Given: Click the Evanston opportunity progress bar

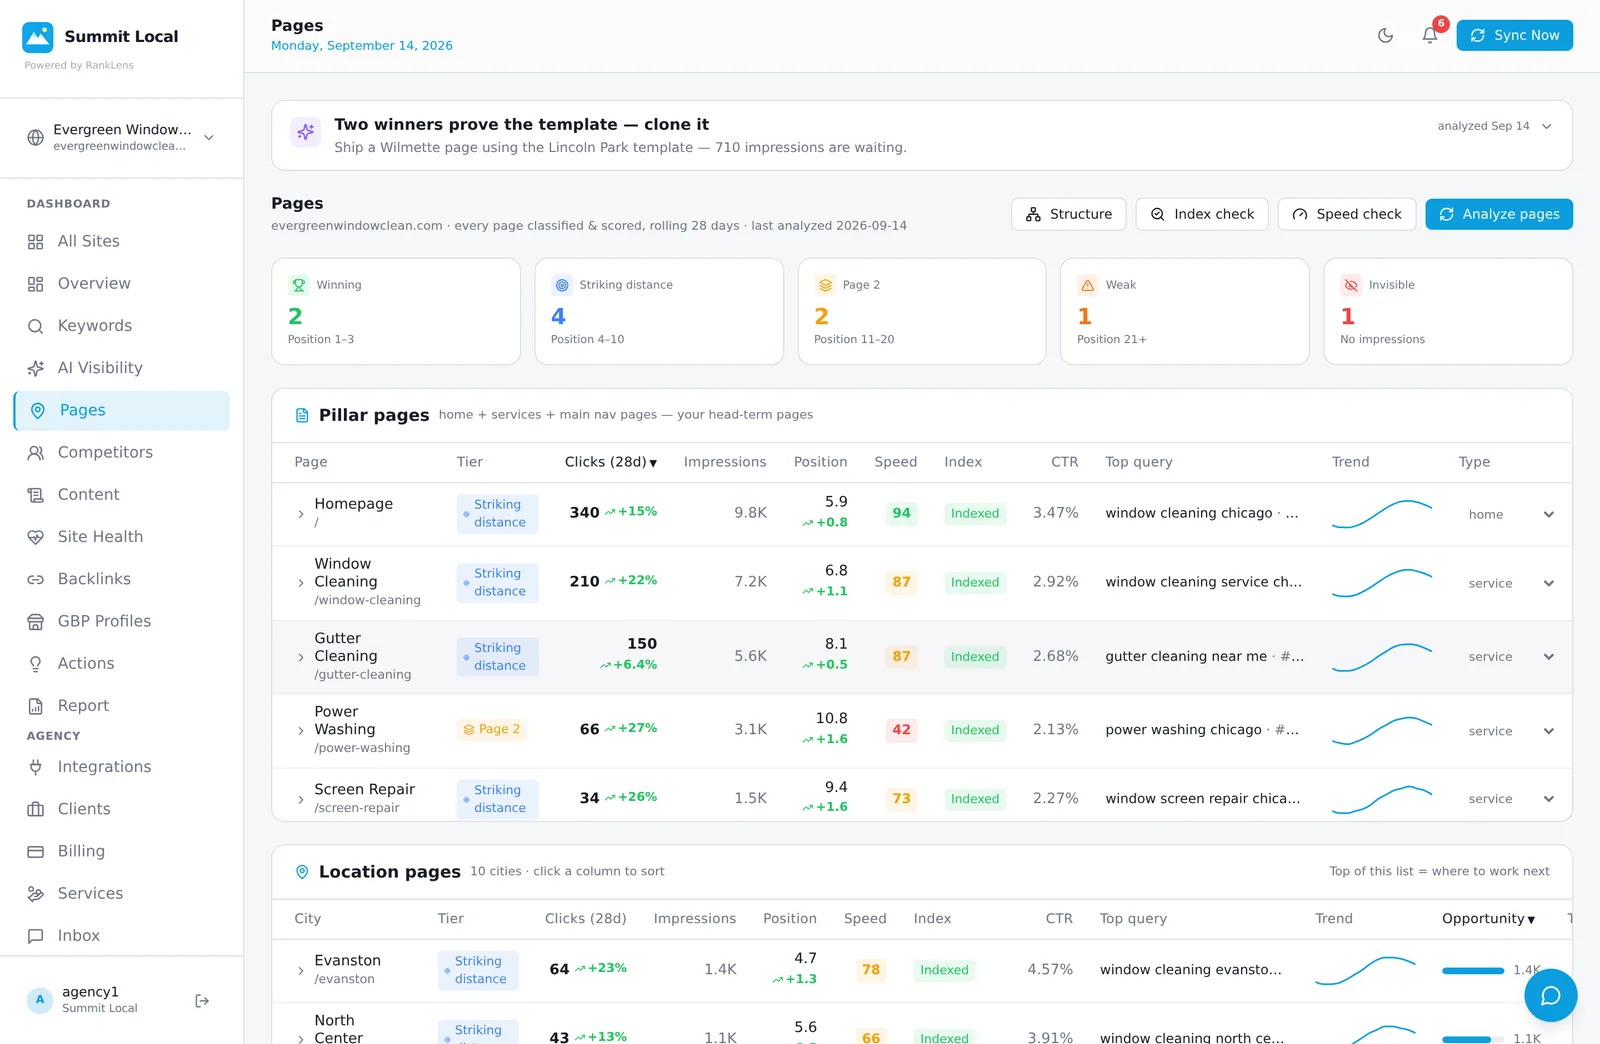Looking at the screenshot, I should (1473, 970).
